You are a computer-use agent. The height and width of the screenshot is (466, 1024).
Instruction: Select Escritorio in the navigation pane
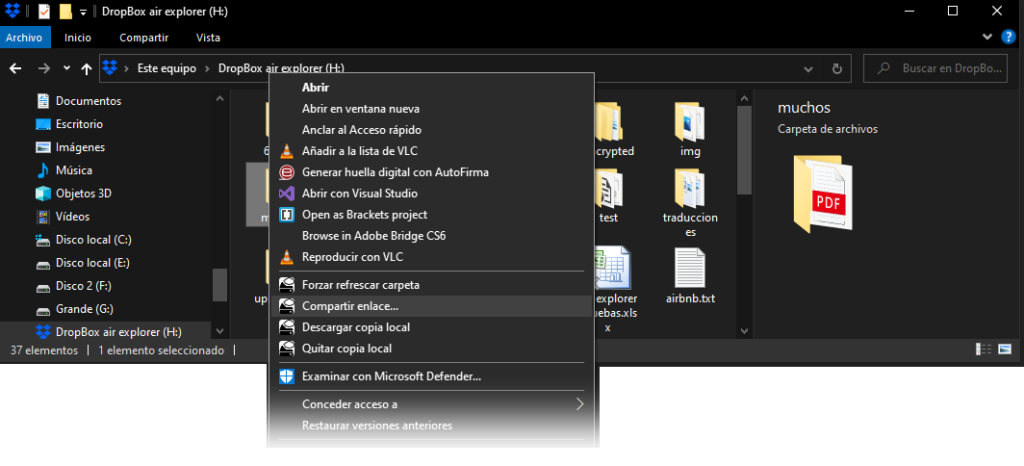click(79, 124)
